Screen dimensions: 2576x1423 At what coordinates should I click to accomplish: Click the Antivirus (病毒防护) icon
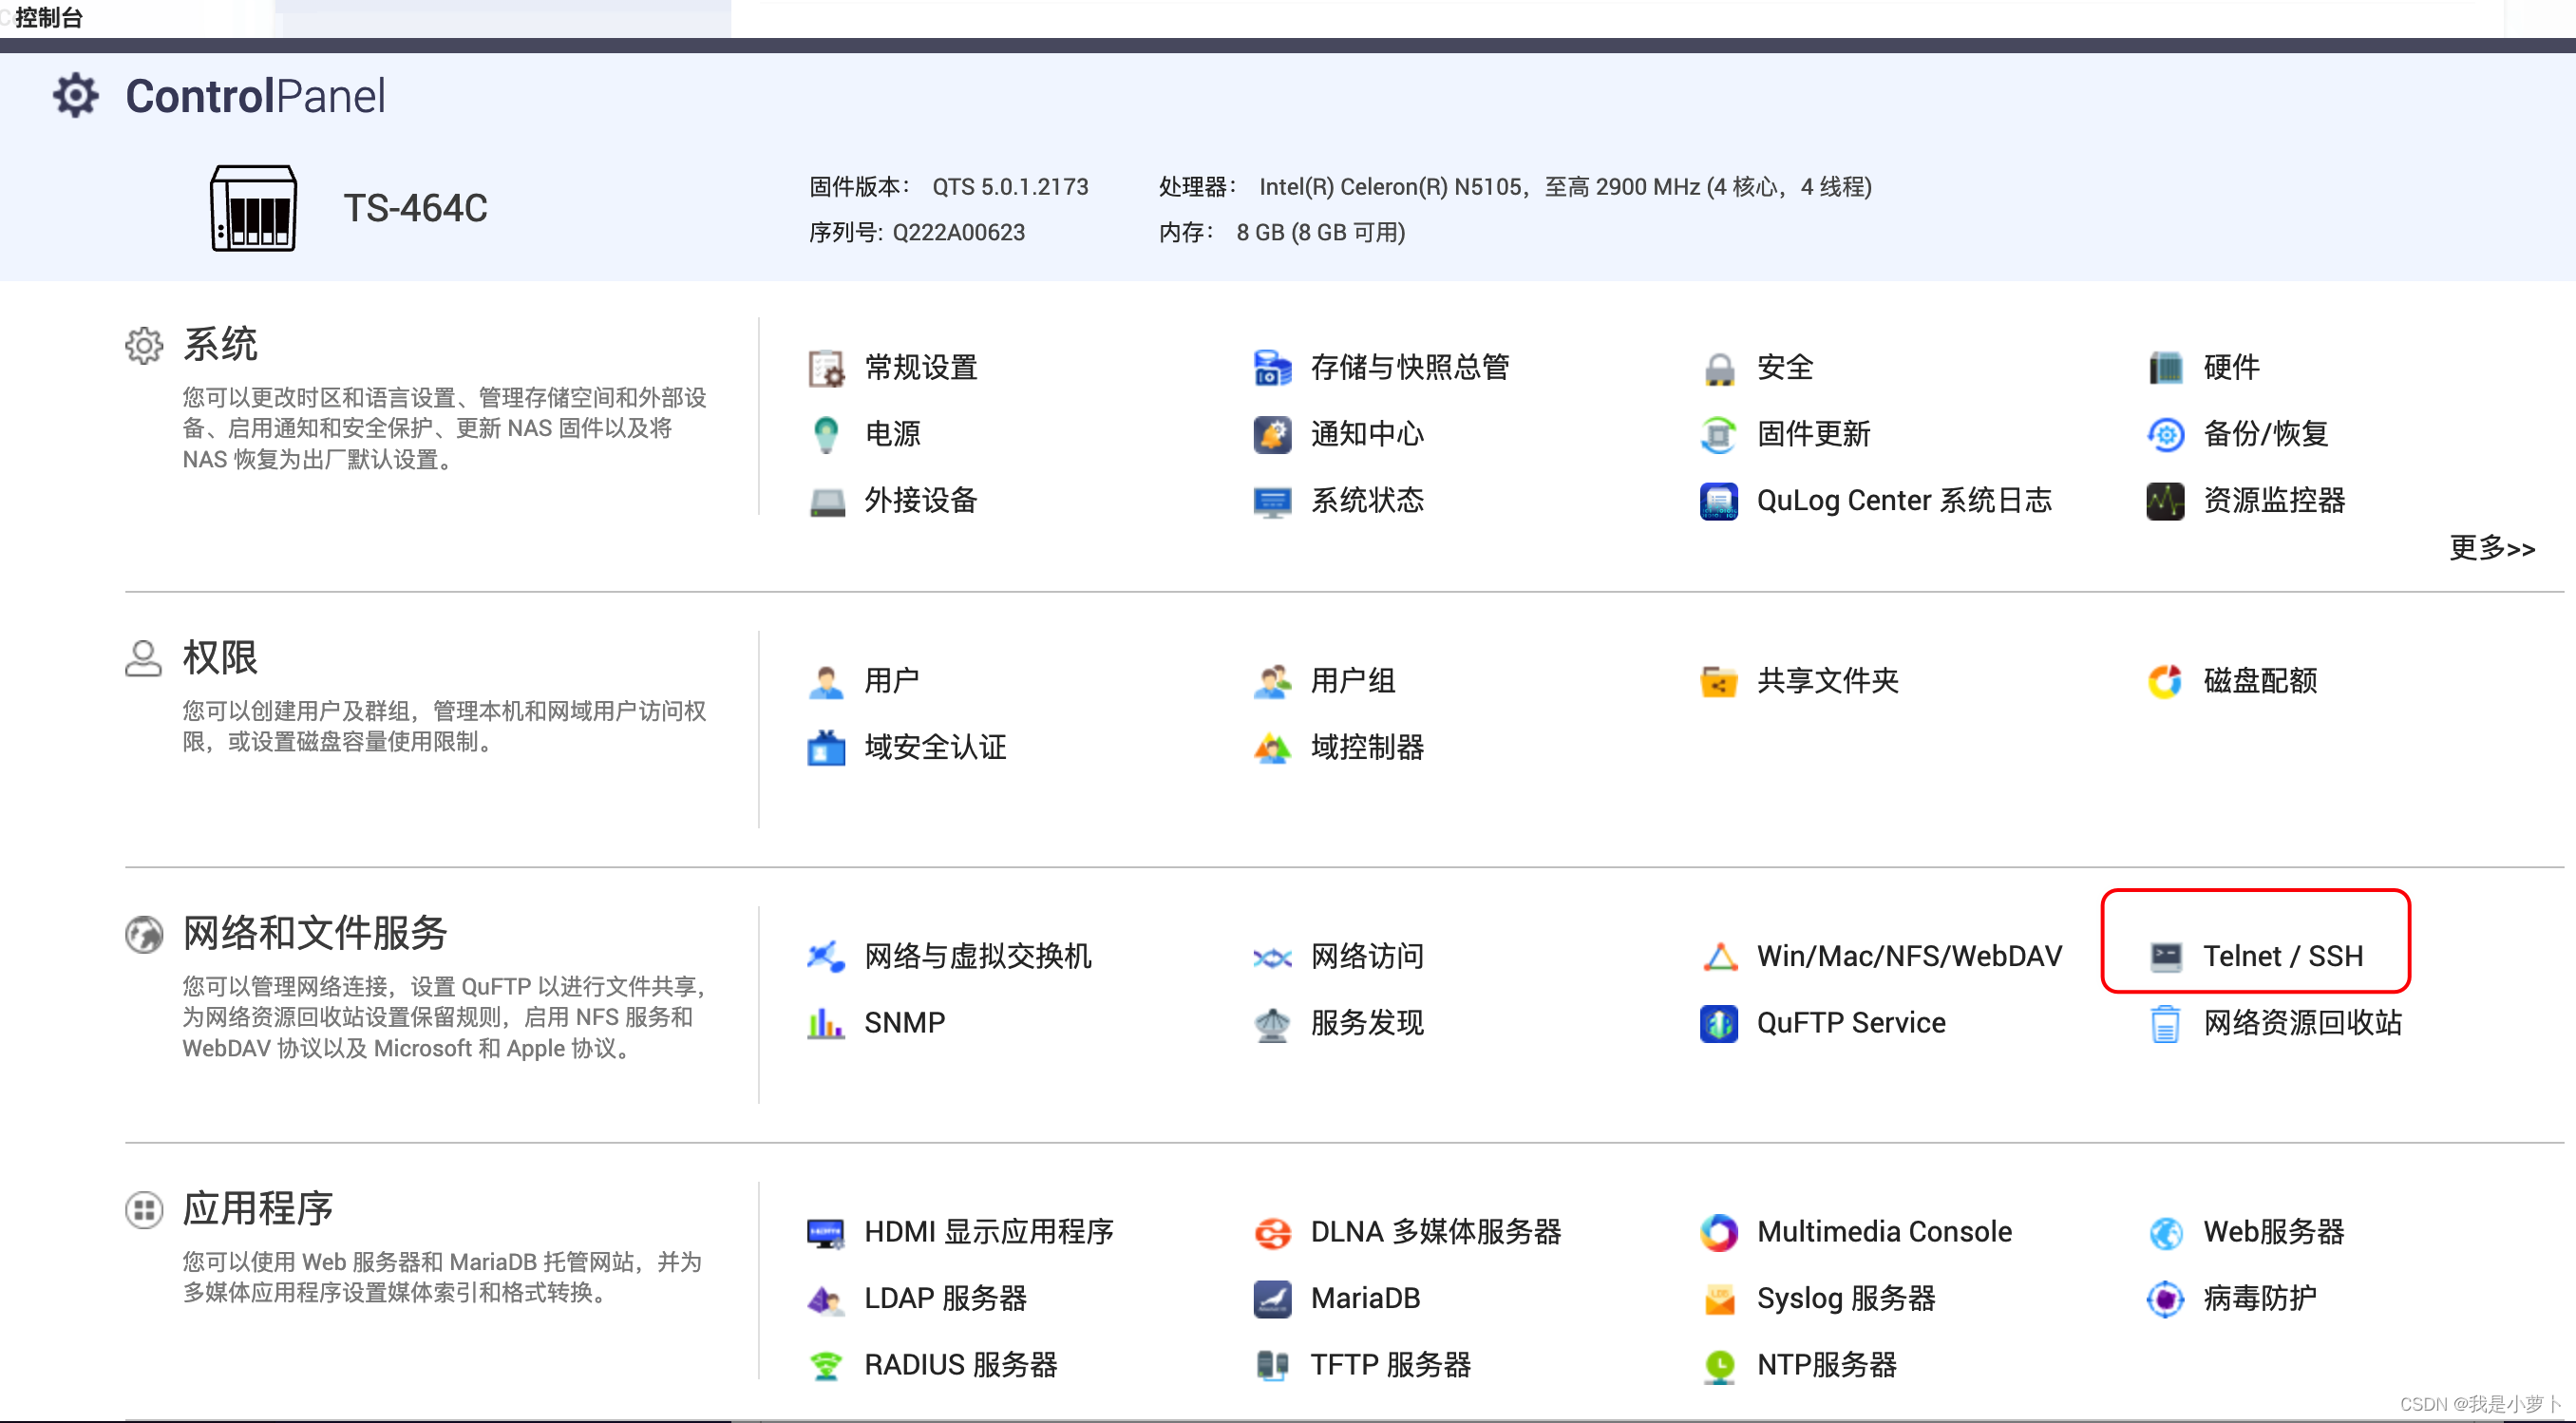pos(2165,1299)
